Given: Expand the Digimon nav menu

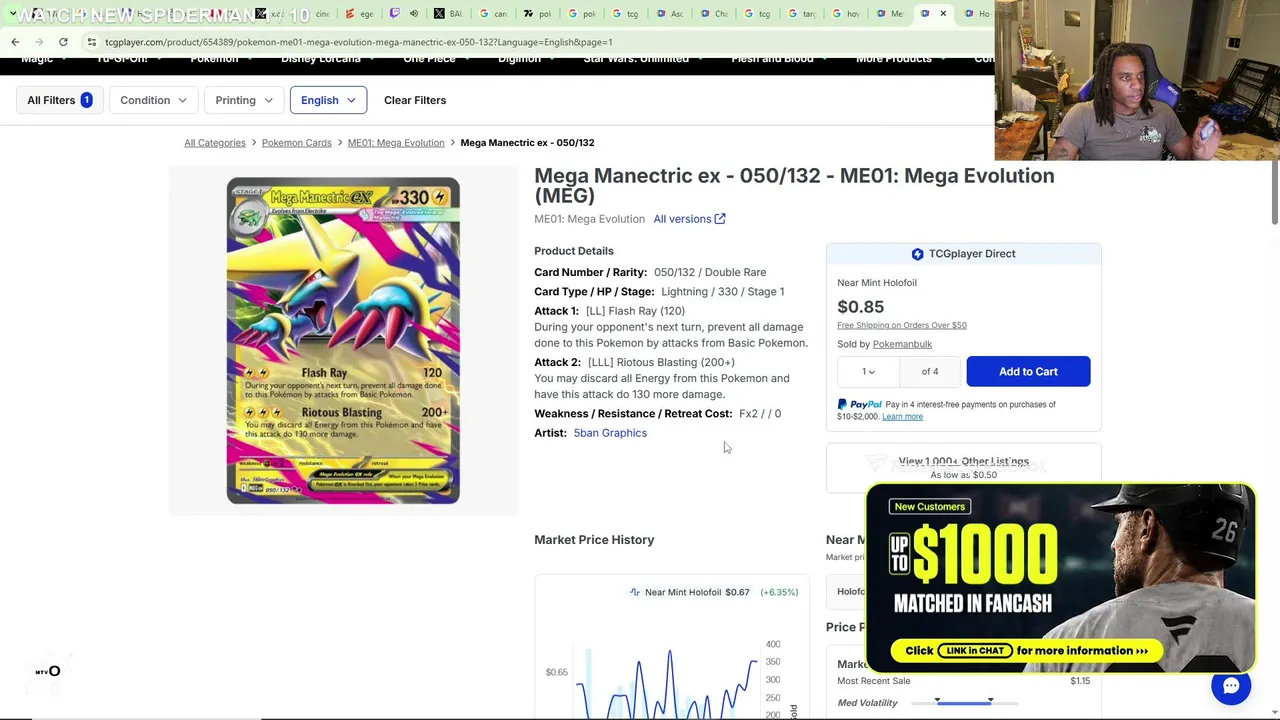Looking at the screenshot, I should (x=524, y=59).
